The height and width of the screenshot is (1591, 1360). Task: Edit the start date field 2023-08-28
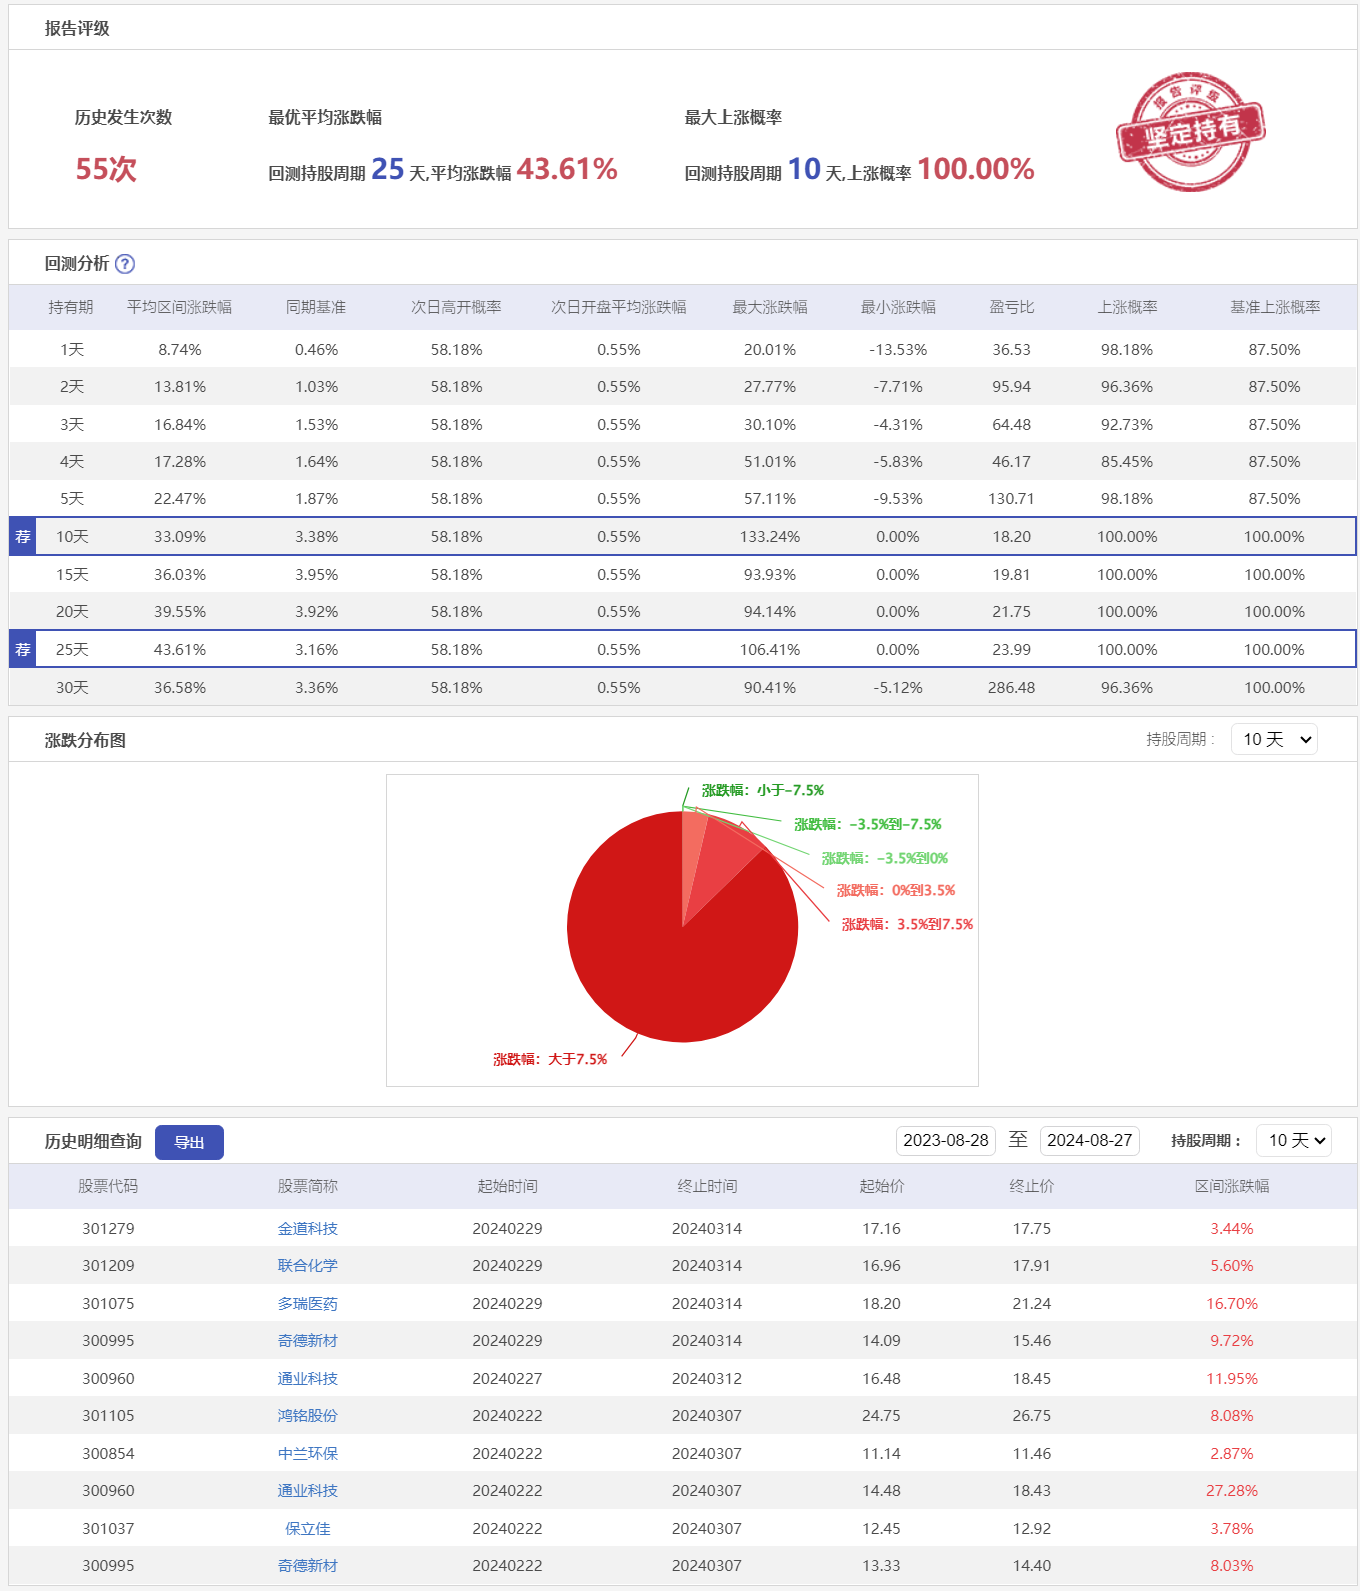(x=946, y=1141)
